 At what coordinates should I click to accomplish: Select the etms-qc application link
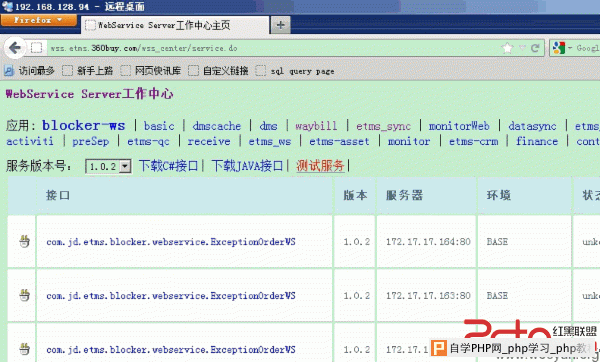coord(148,142)
